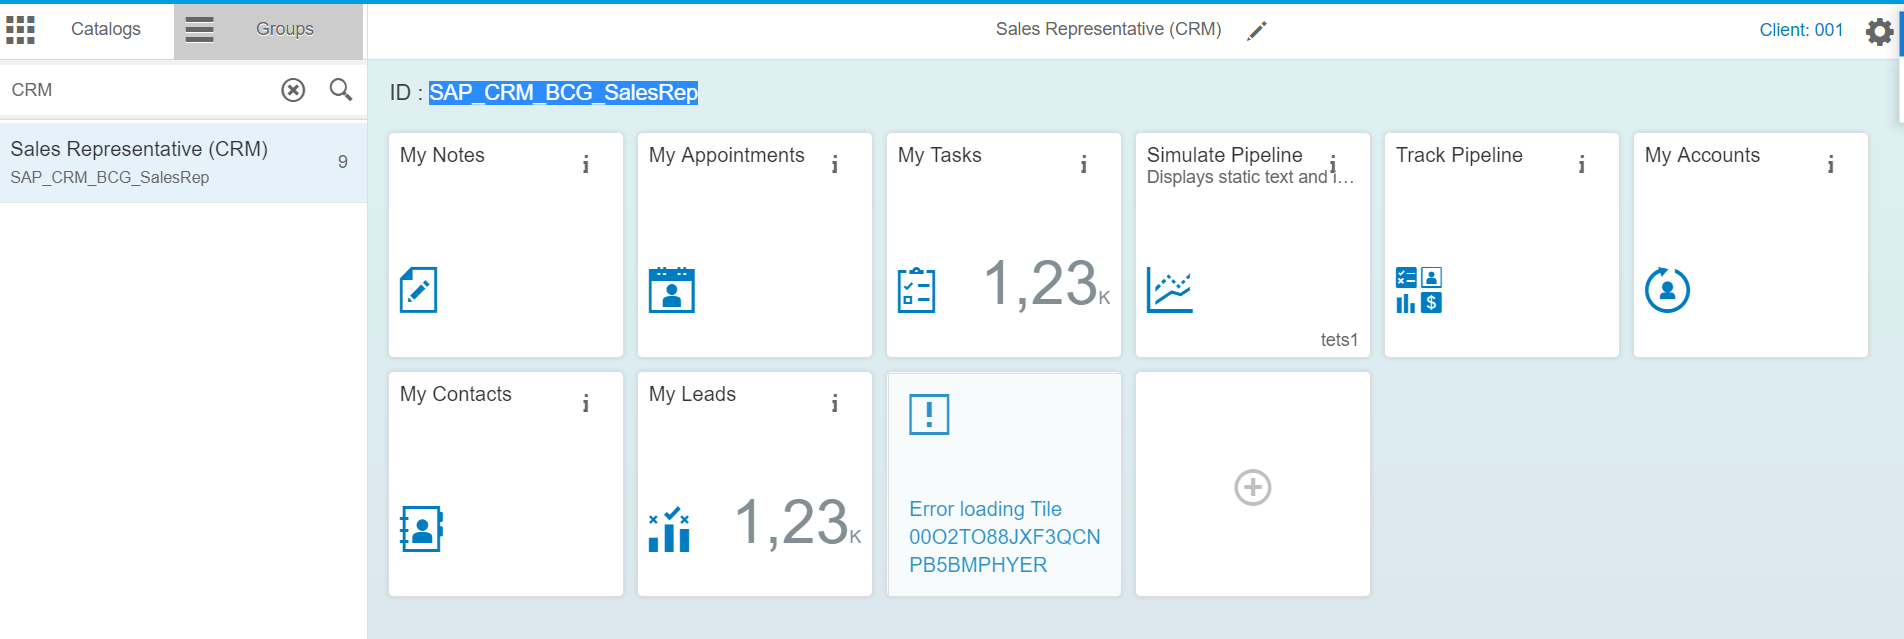Click the pencil edit icon beside title

pos(1257,31)
